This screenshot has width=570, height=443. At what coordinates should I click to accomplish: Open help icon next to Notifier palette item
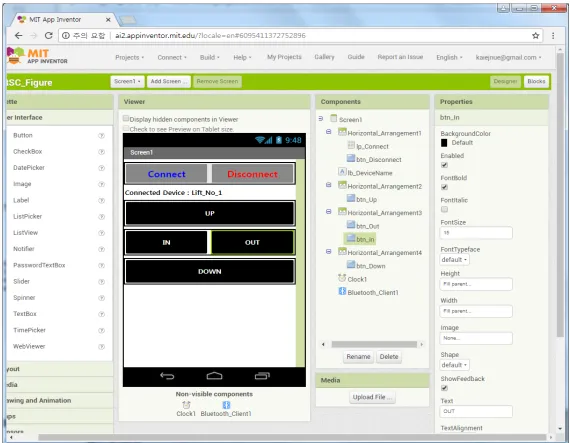101,249
